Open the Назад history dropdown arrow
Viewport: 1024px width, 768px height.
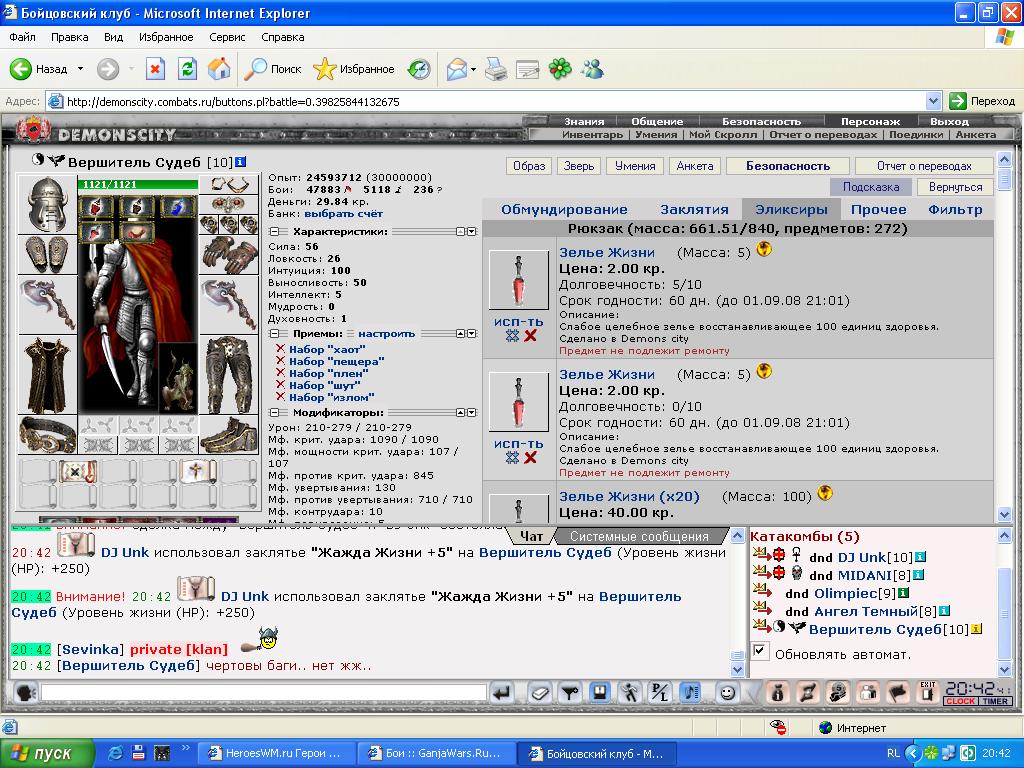pyautogui.click(x=80, y=69)
